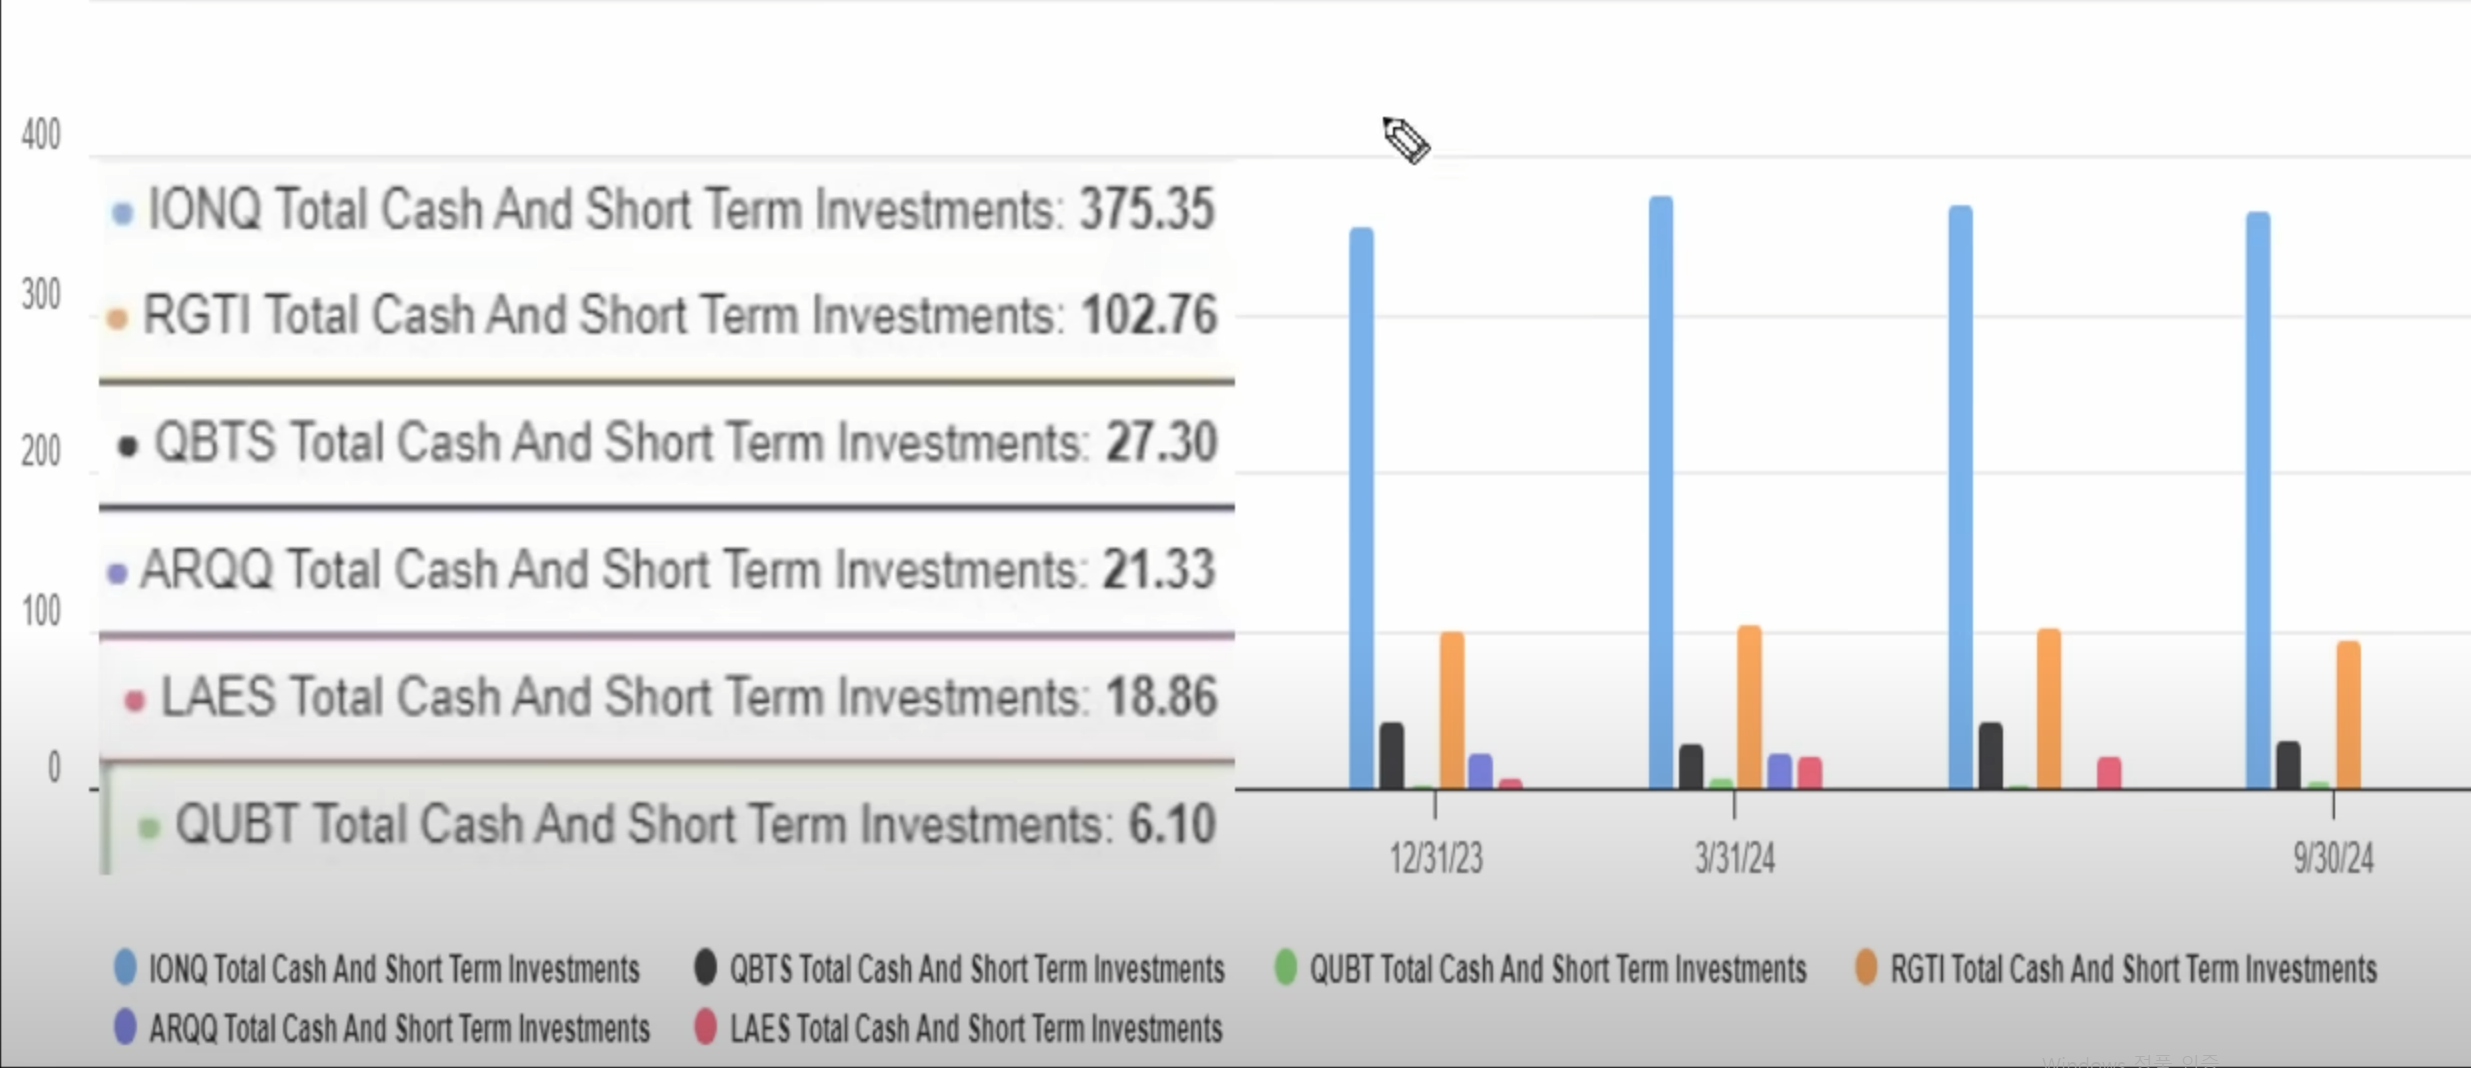The height and width of the screenshot is (1068, 2471).
Task: Click the black bullet beside the 27.30 tooltip value
Action: pyautogui.click(x=127, y=446)
